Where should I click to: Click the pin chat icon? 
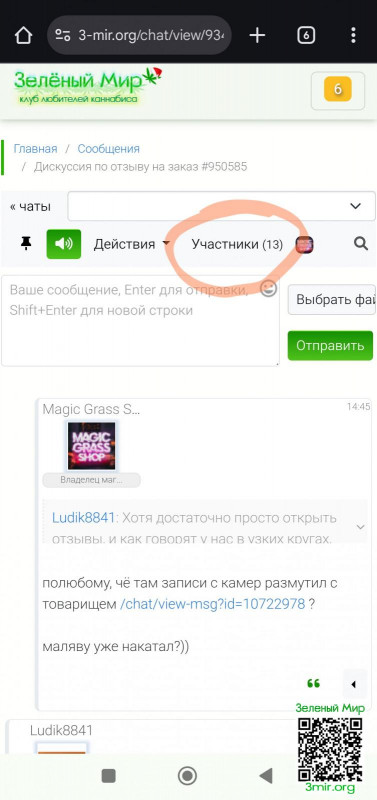pyautogui.click(x=26, y=244)
